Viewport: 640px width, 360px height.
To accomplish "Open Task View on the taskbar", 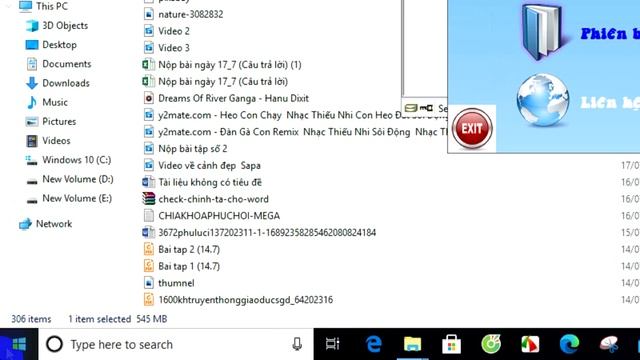I will (332, 344).
